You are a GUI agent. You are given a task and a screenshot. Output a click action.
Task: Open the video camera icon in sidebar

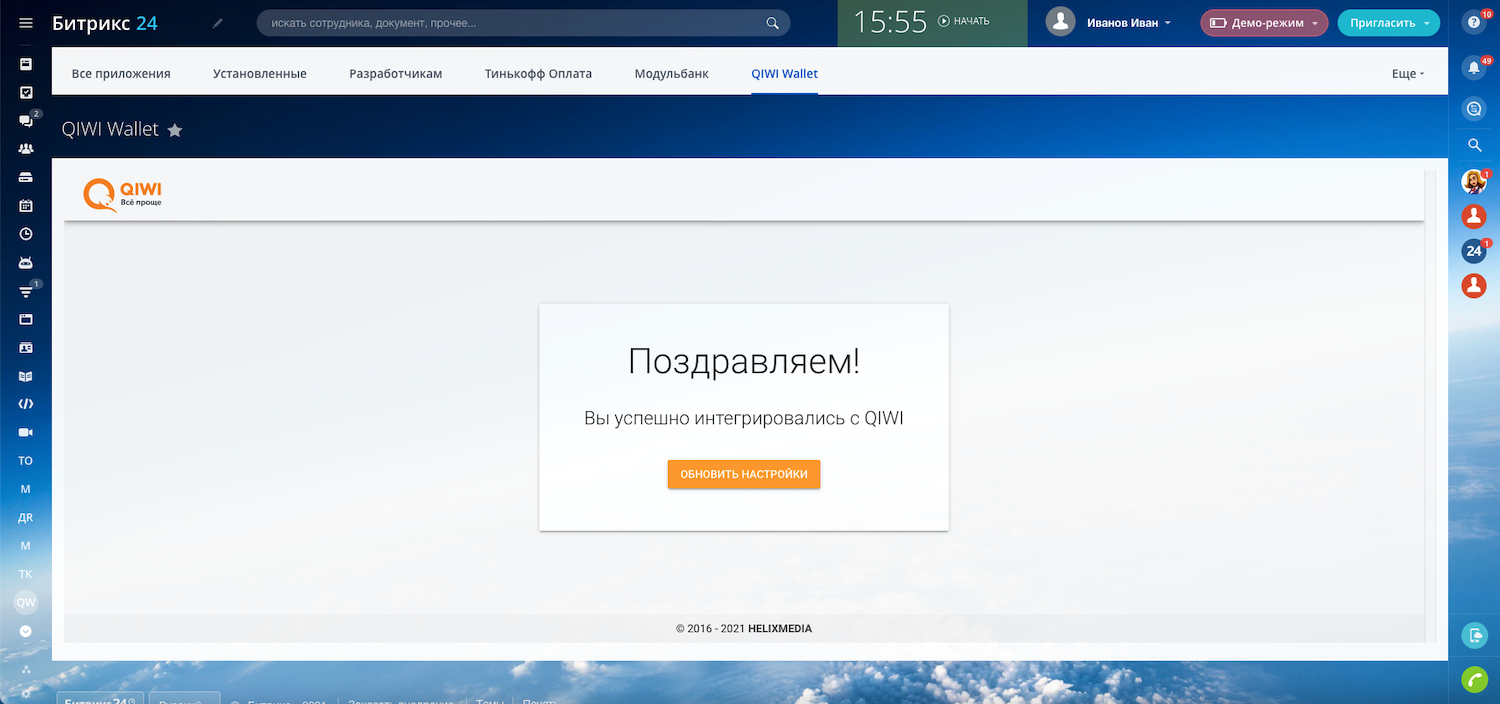point(26,432)
